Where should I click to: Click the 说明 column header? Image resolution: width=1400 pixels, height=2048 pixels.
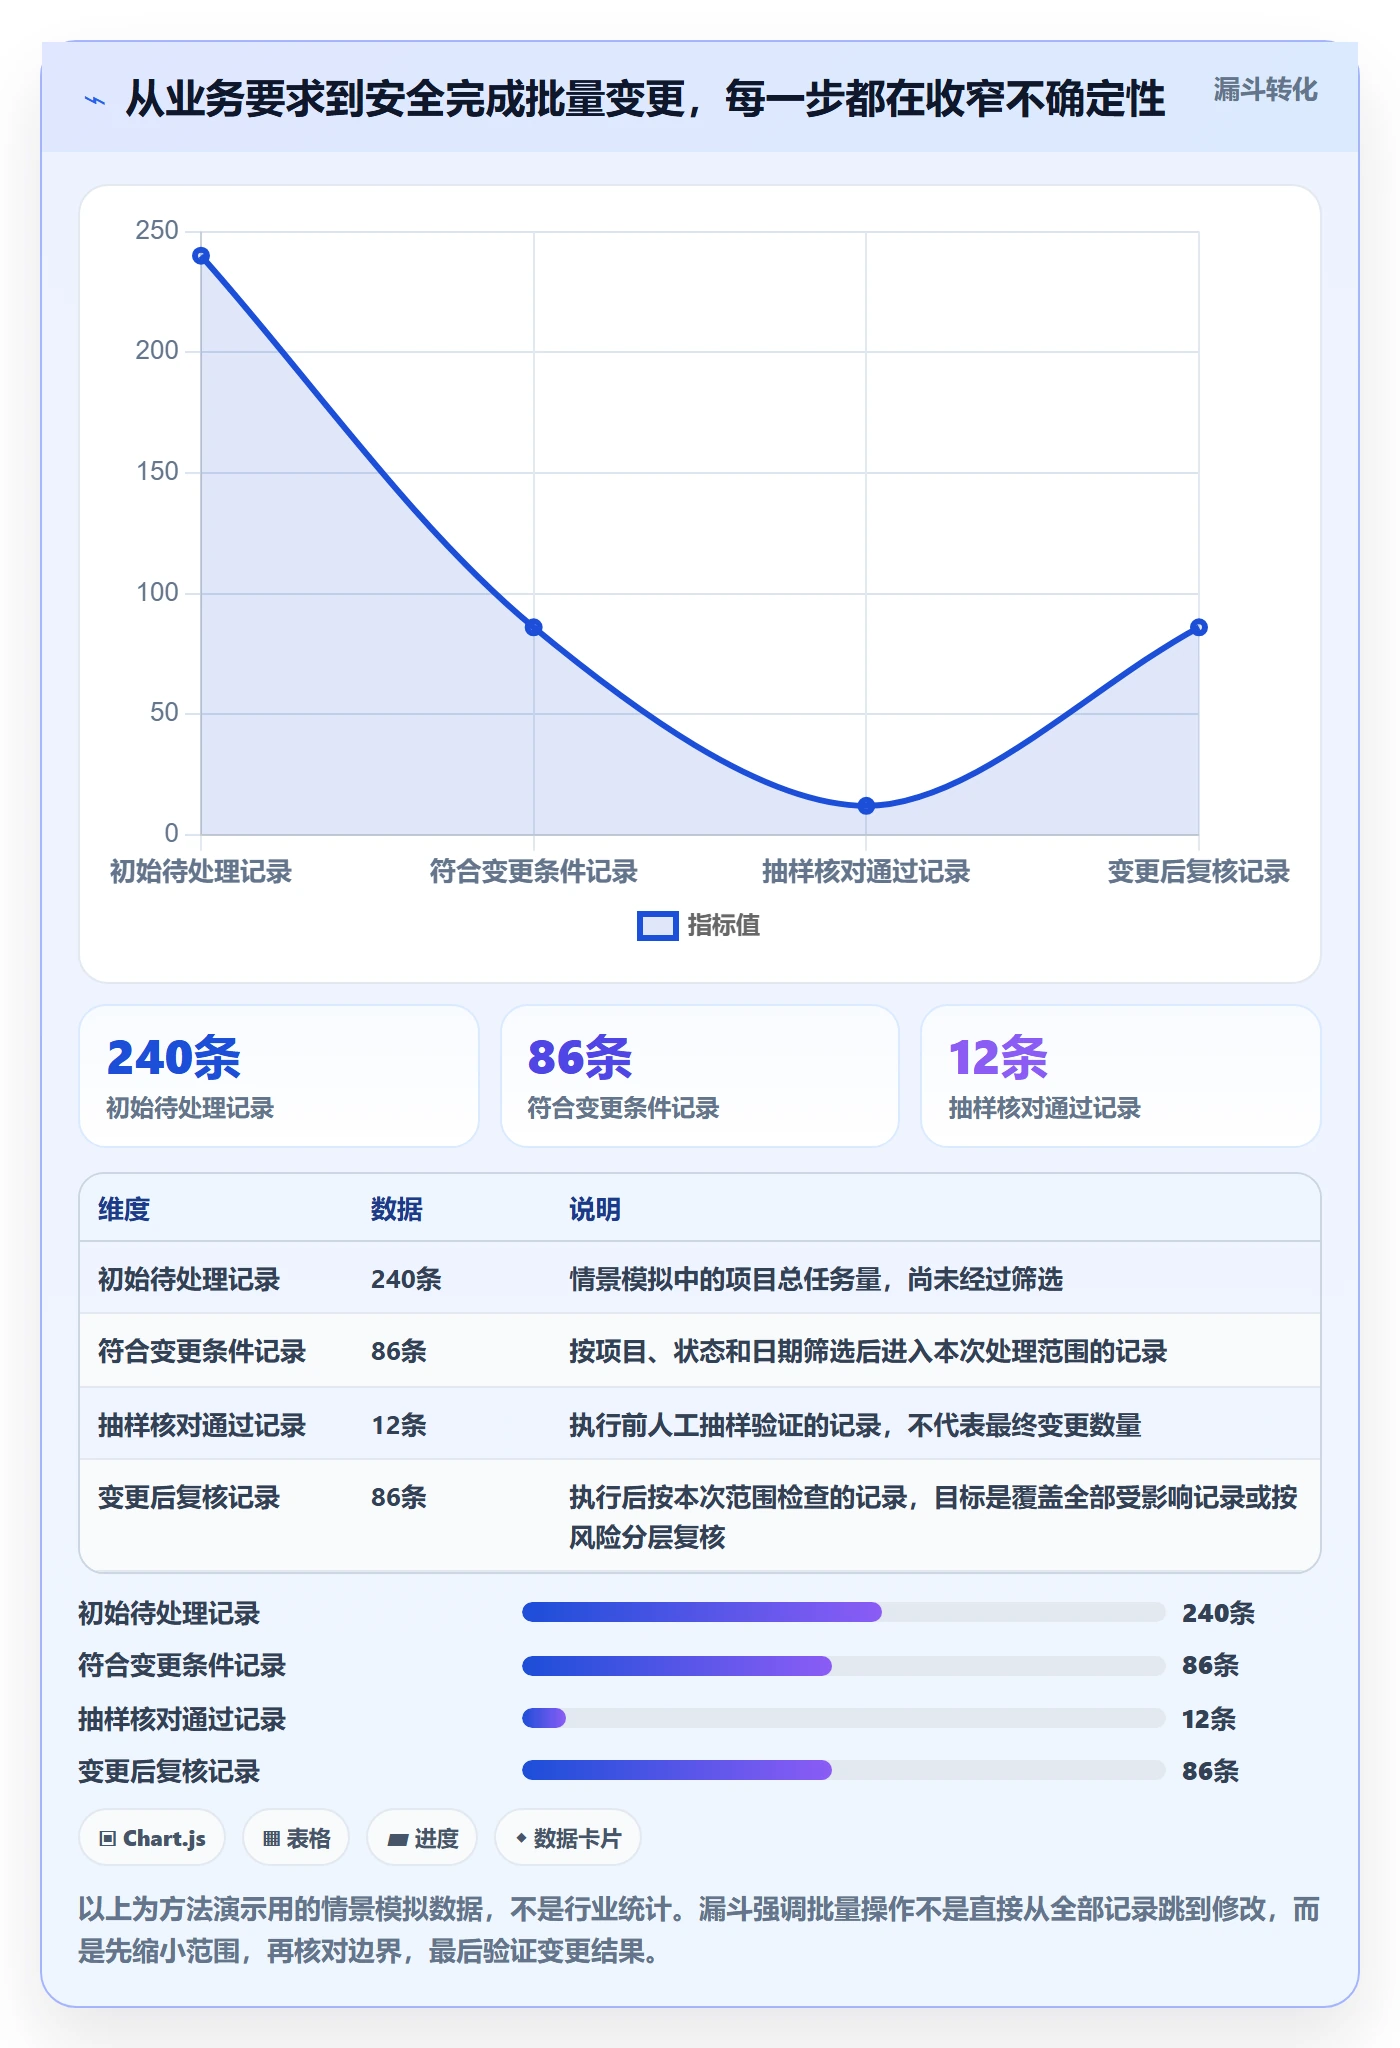pyautogui.click(x=595, y=1209)
